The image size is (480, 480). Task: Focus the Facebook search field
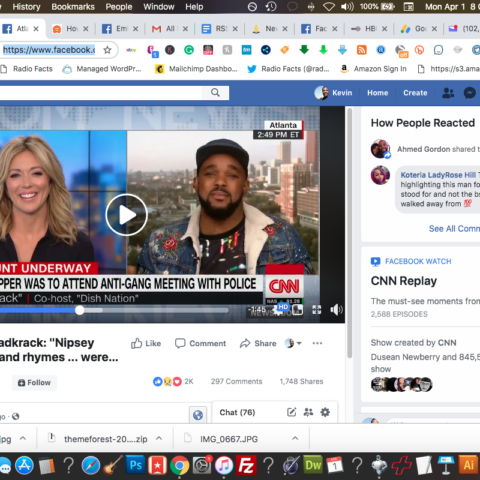100,93
